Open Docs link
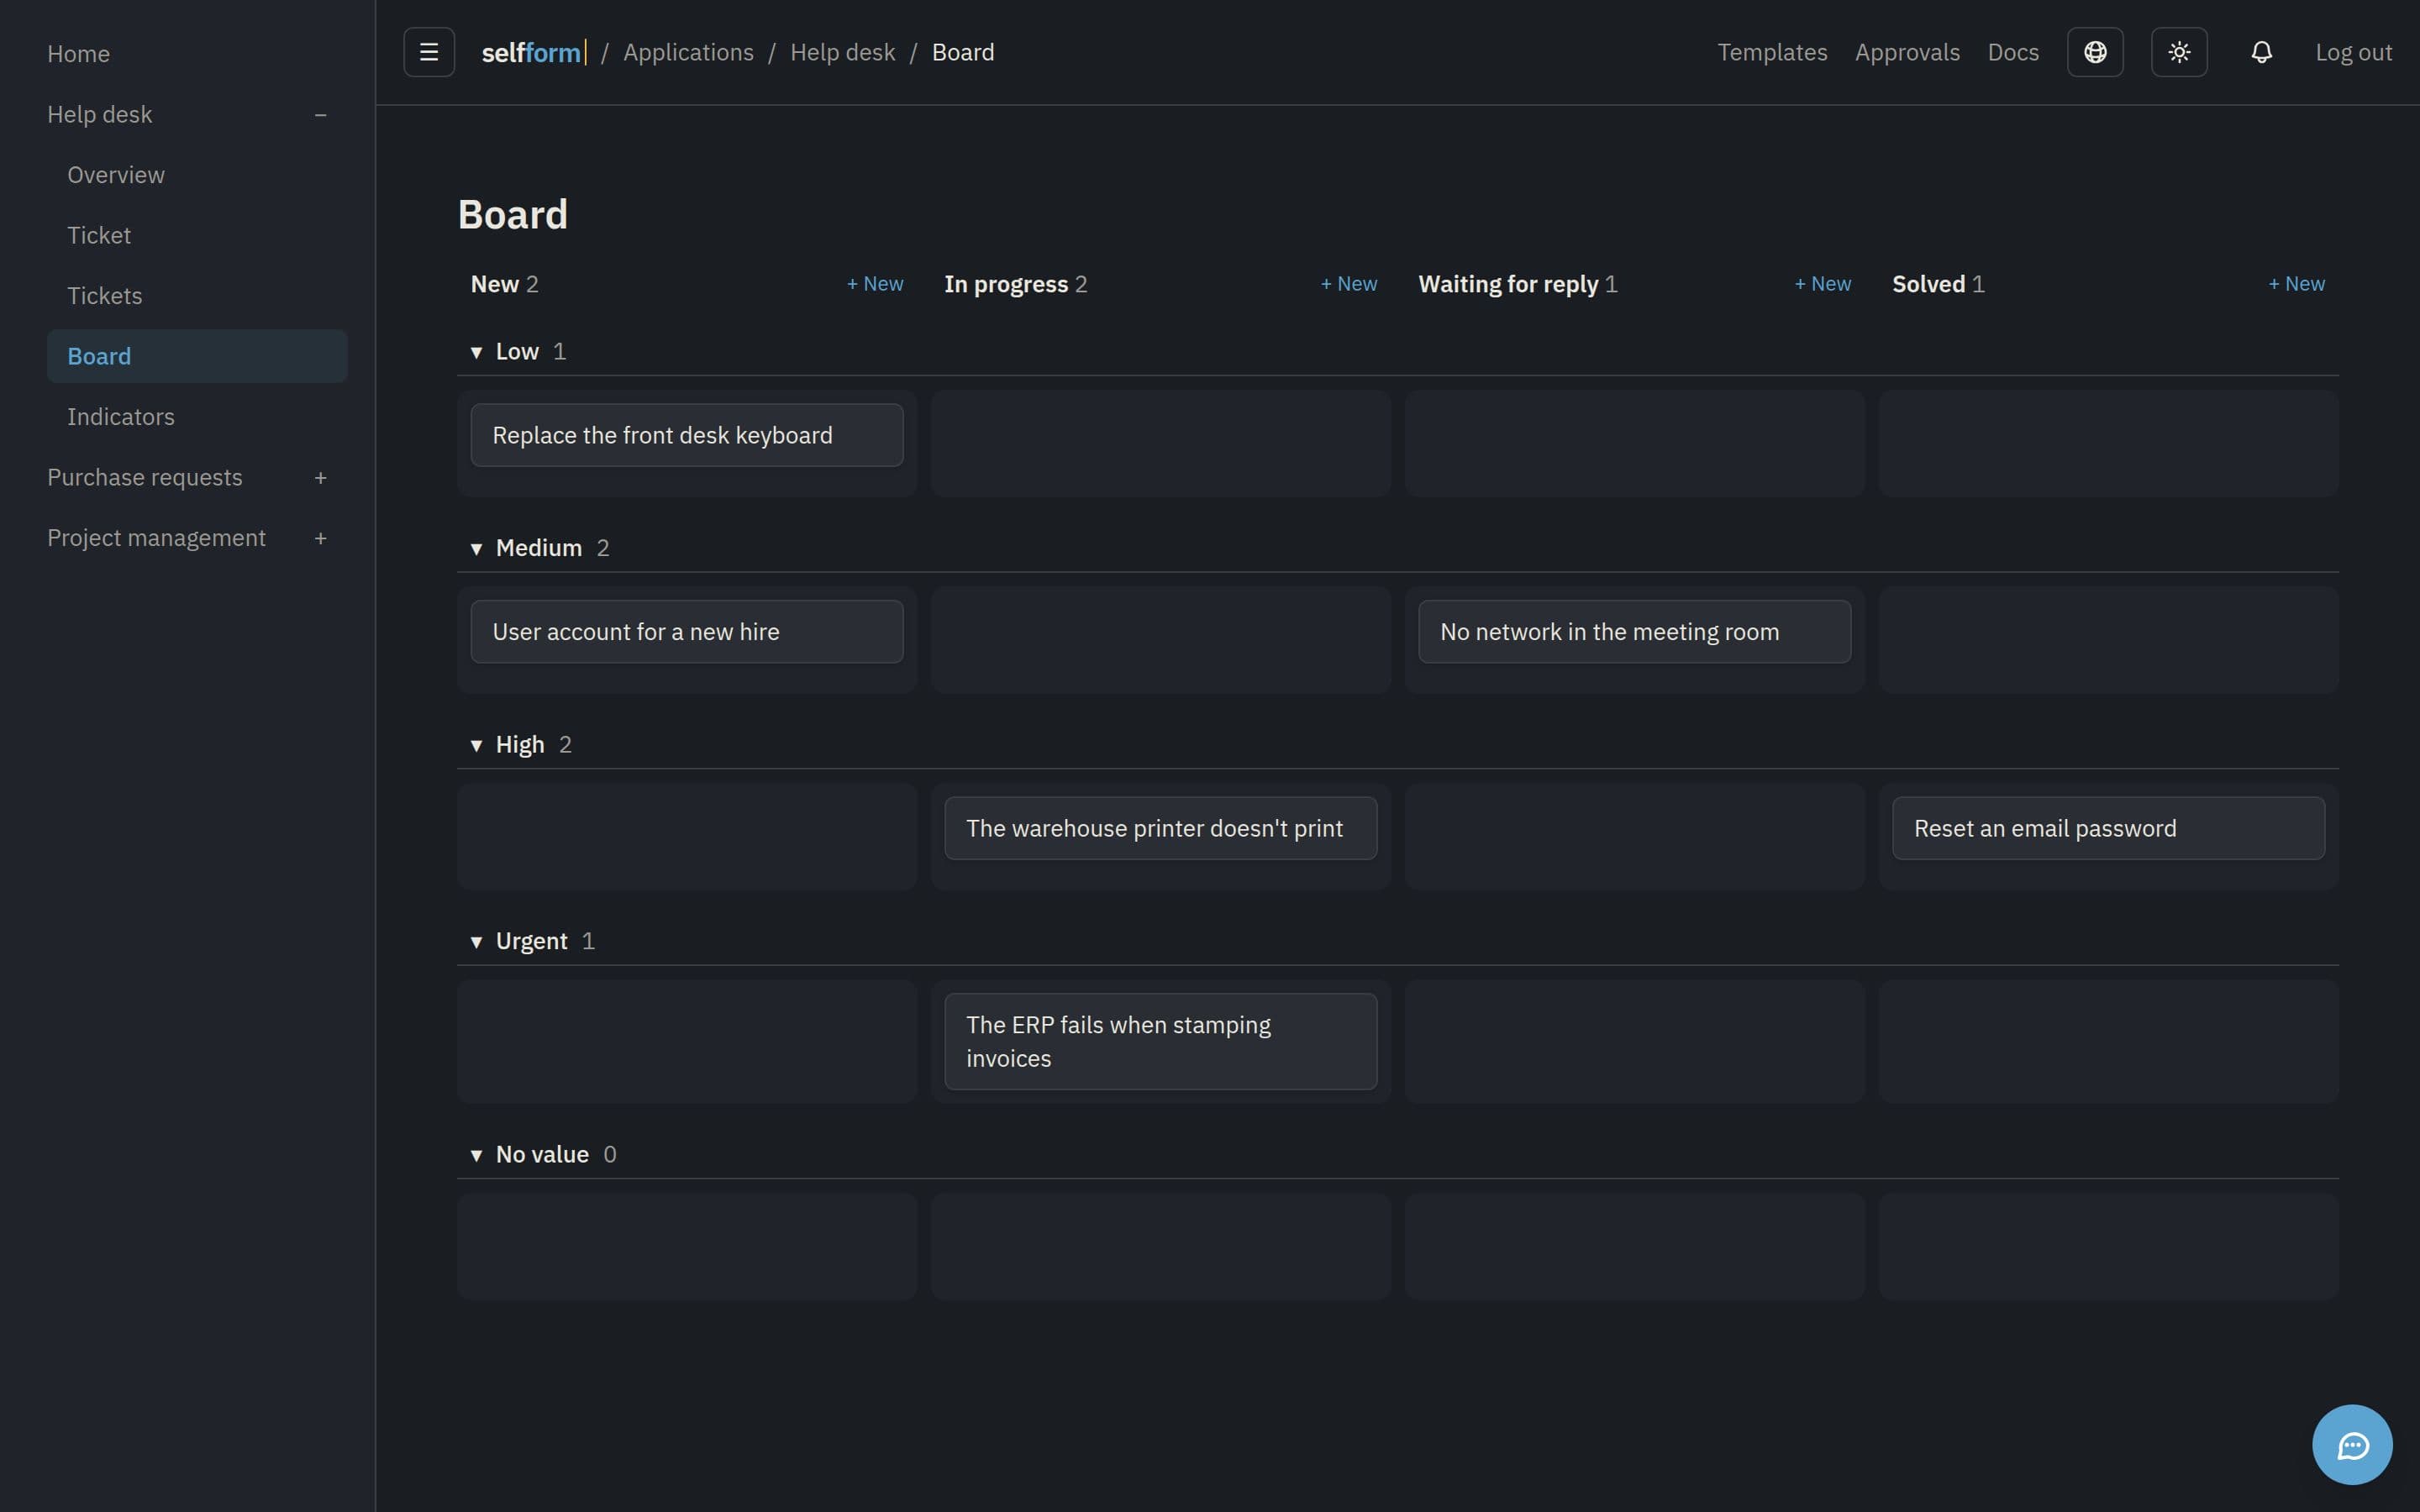 [x=2013, y=52]
